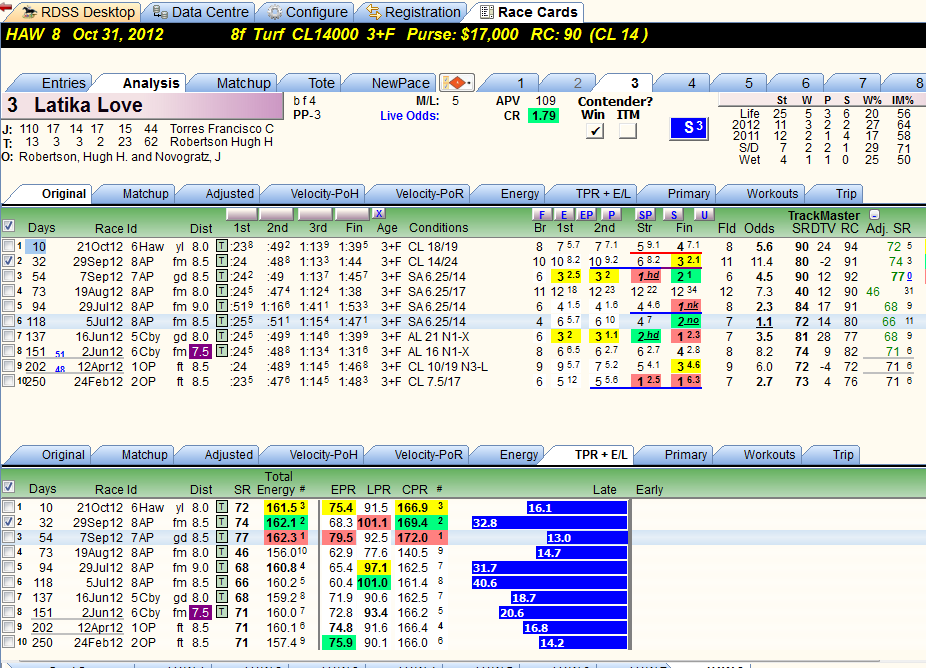The height and width of the screenshot is (668, 926).
Task: Uncheck the Win contender checkbox
Action: coord(595,131)
